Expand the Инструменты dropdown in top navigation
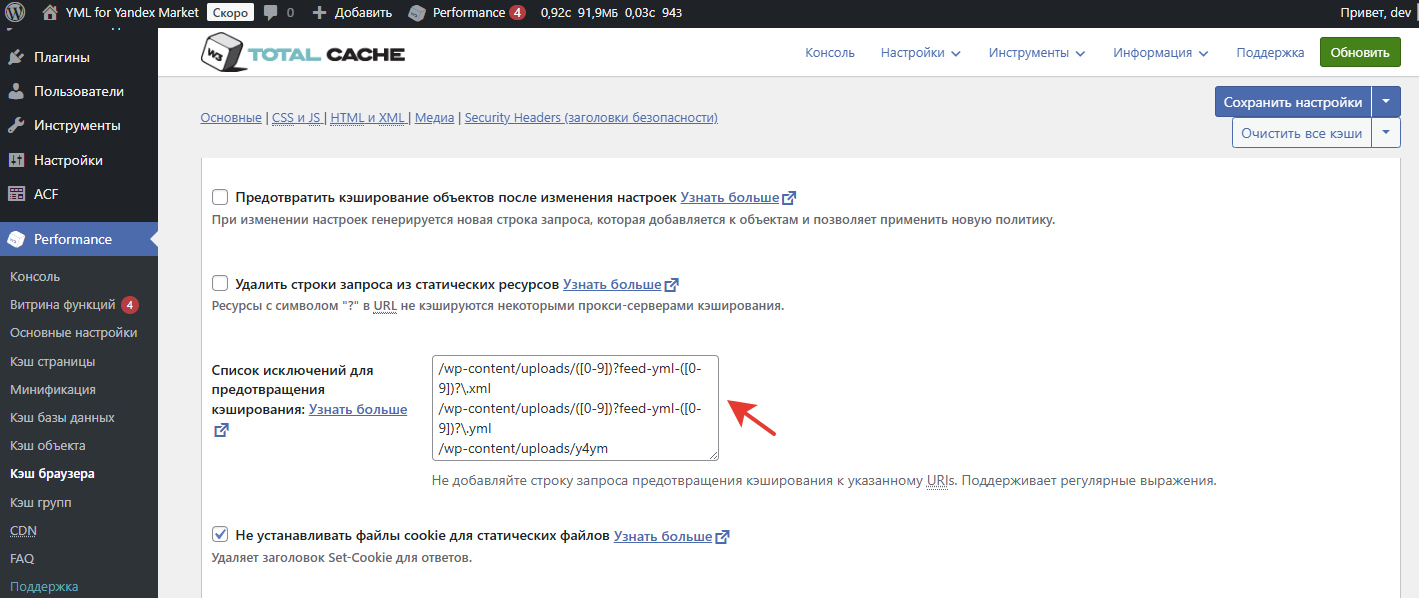Screen dimensions: 1419x598 click(1036, 53)
